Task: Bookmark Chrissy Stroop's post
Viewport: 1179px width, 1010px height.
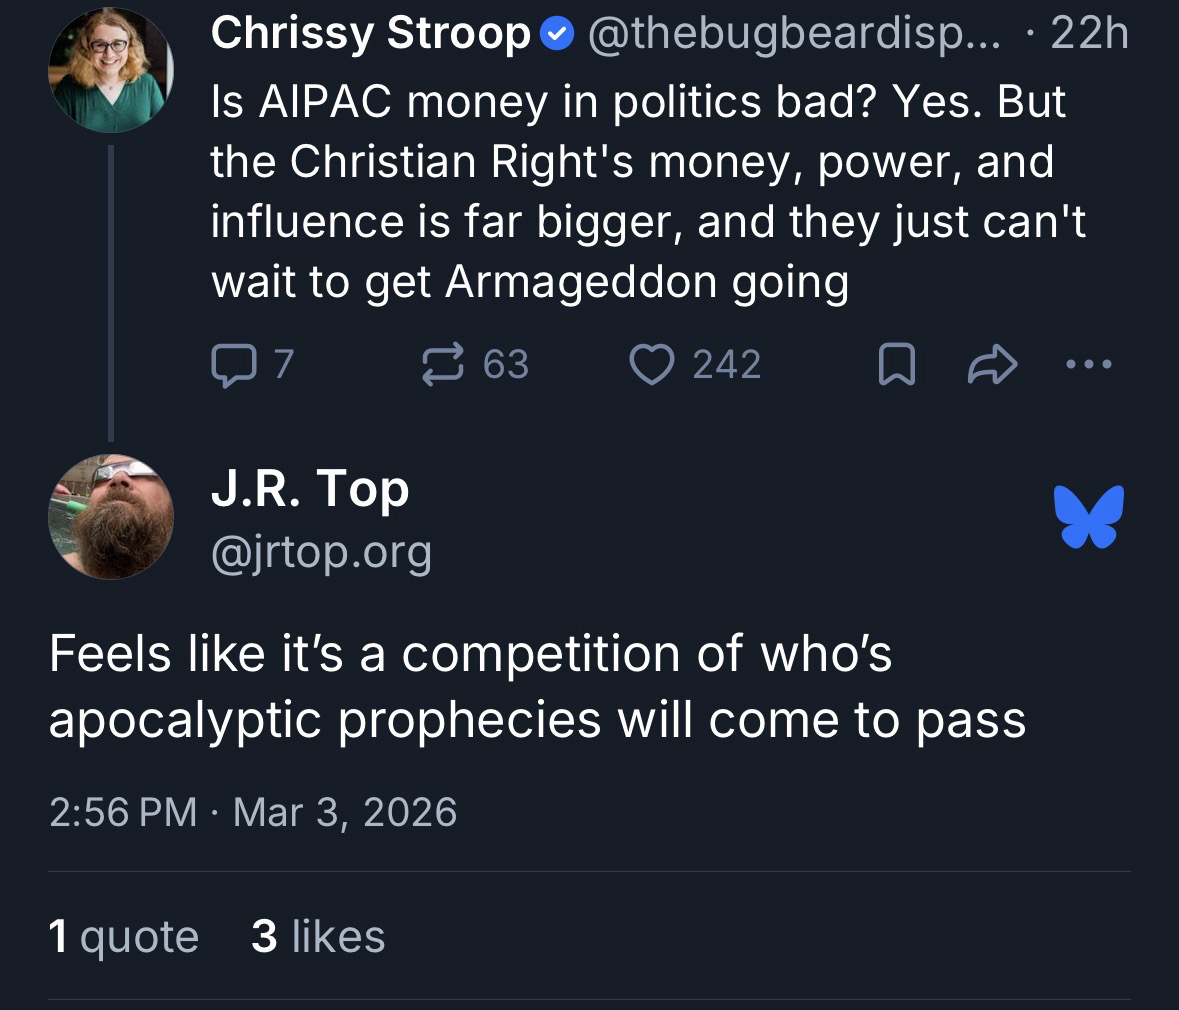Action: tap(895, 366)
